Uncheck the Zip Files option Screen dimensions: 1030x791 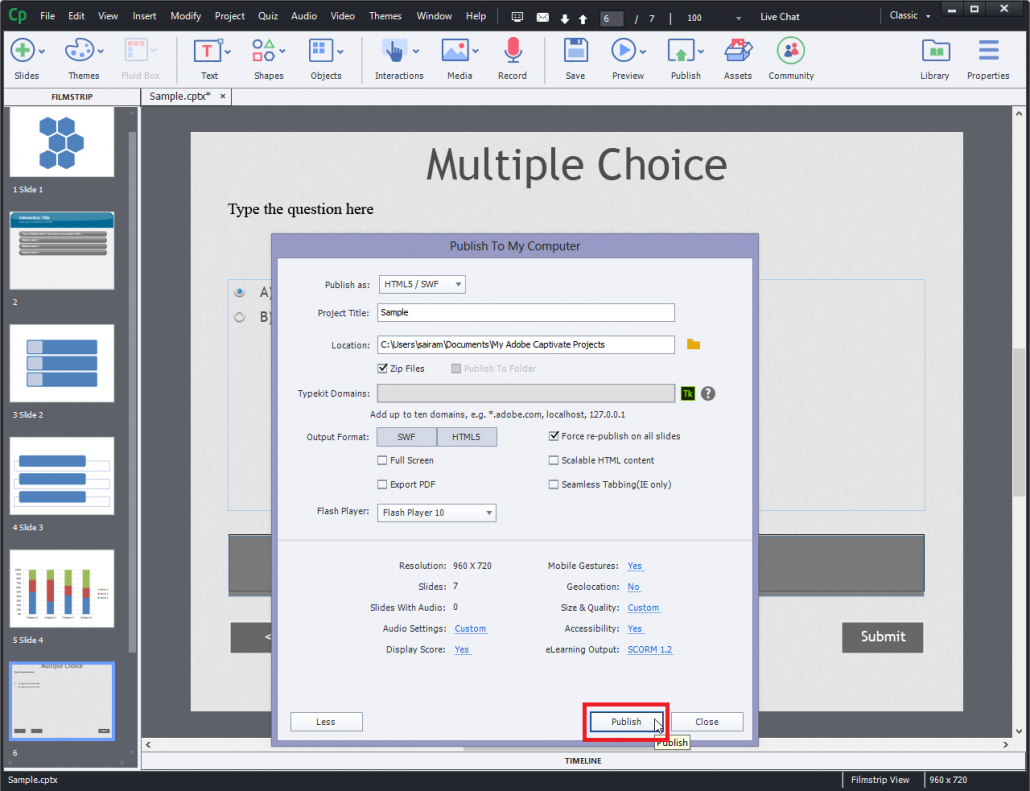tap(382, 368)
